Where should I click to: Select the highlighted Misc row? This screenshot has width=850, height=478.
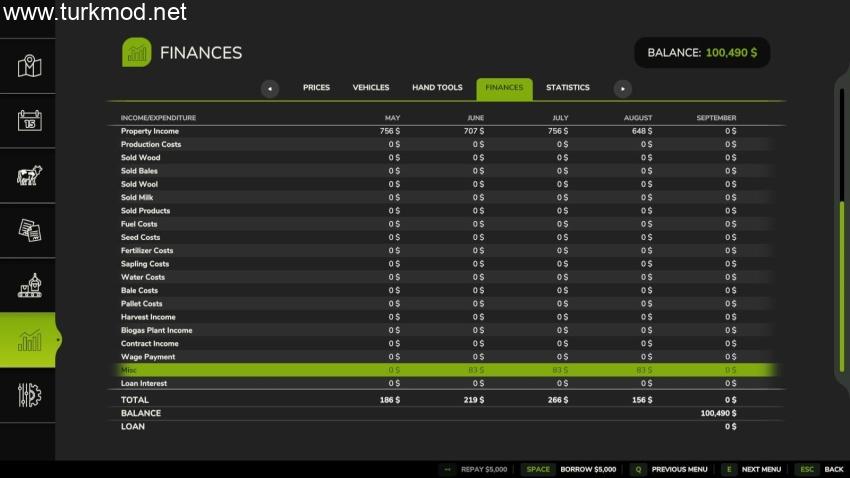[447, 370]
